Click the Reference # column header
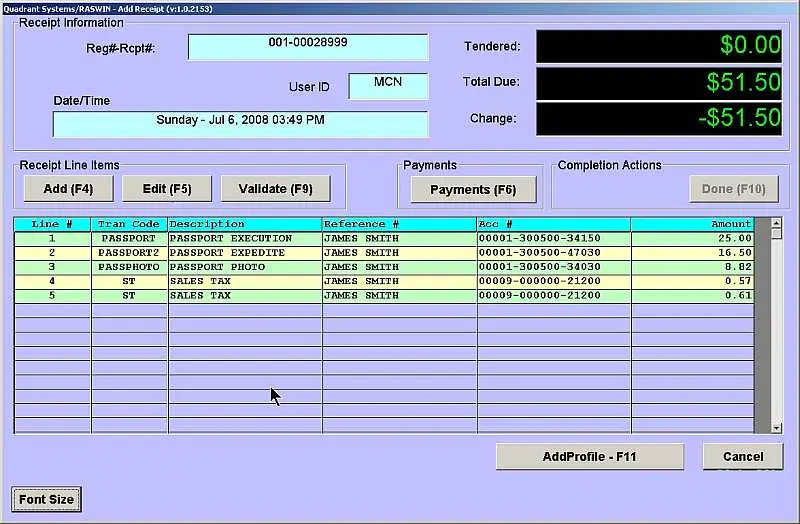Image resolution: width=800 pixels, height=524 pixels. tap(399, 224)
